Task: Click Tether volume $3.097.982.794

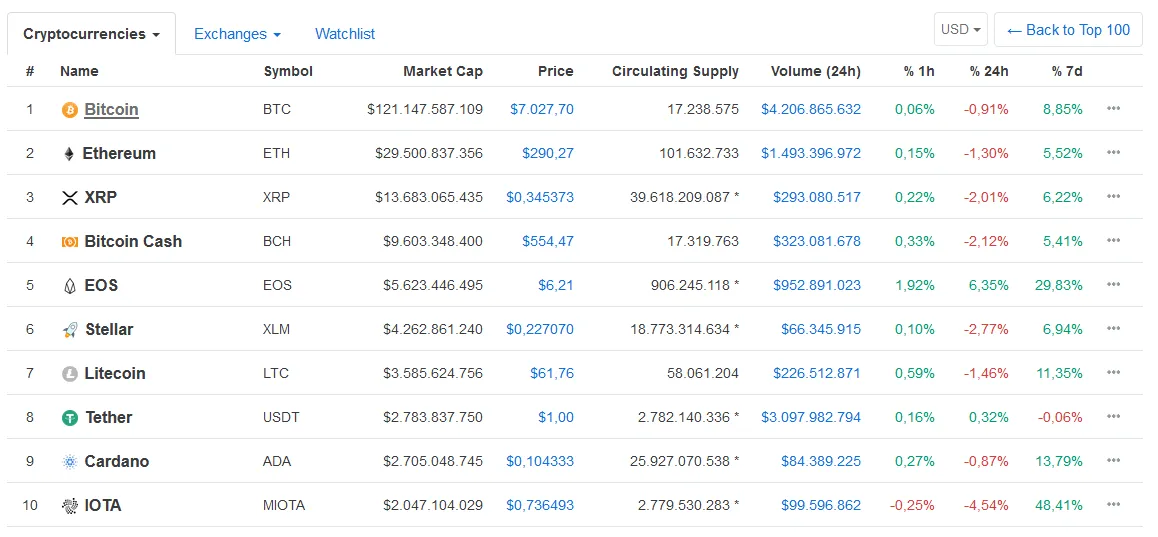Action: (811, 417)
